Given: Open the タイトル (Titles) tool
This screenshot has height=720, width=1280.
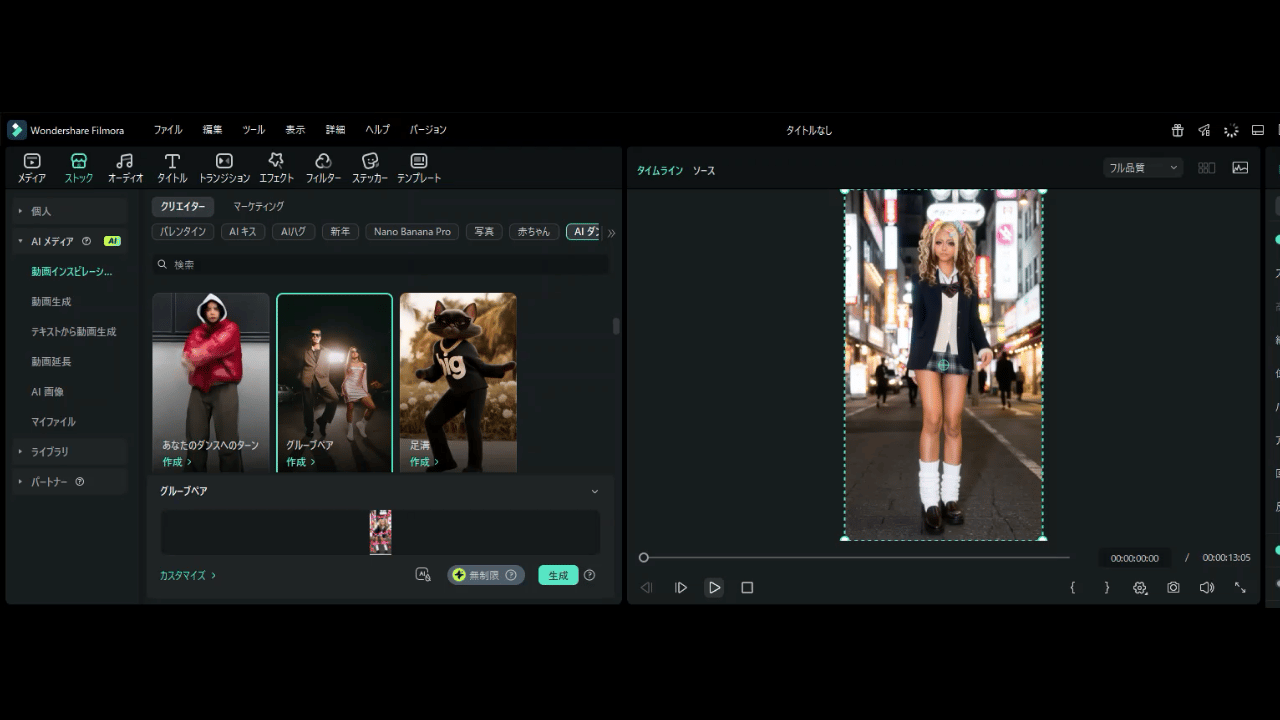Looking at the screenshot, I should point(172,167).
